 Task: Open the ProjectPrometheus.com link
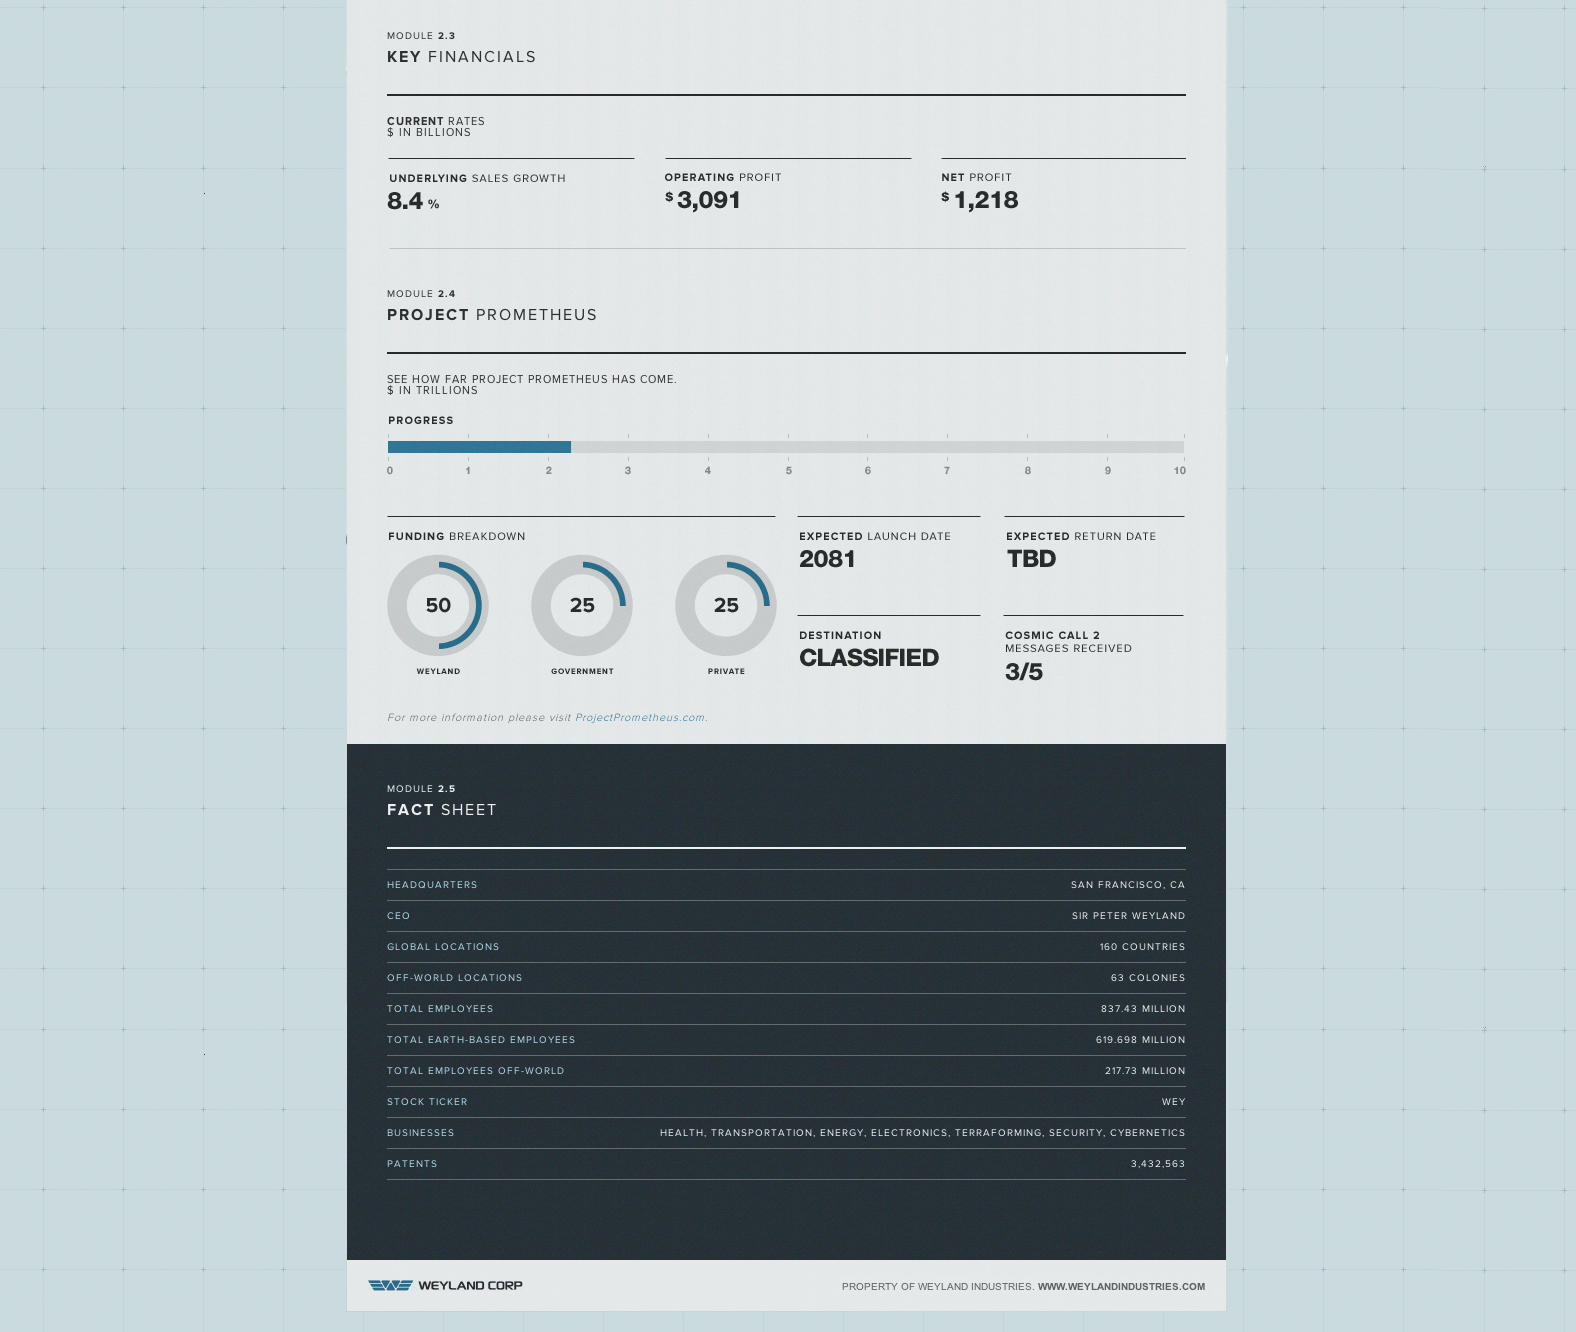pyautogui.click(x=640, y=718)
